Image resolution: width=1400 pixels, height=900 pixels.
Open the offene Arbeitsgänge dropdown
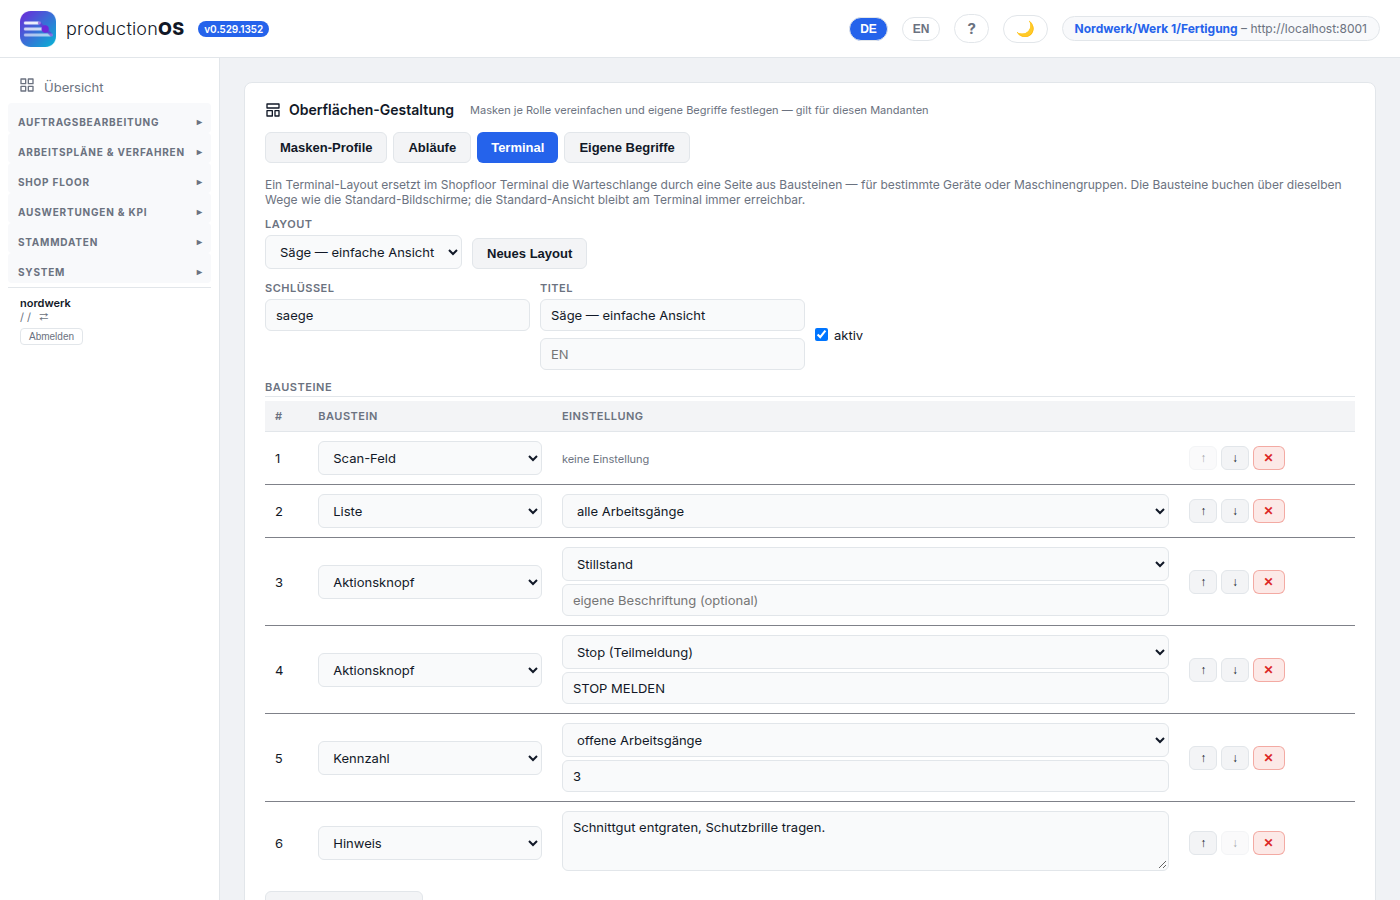865,740
